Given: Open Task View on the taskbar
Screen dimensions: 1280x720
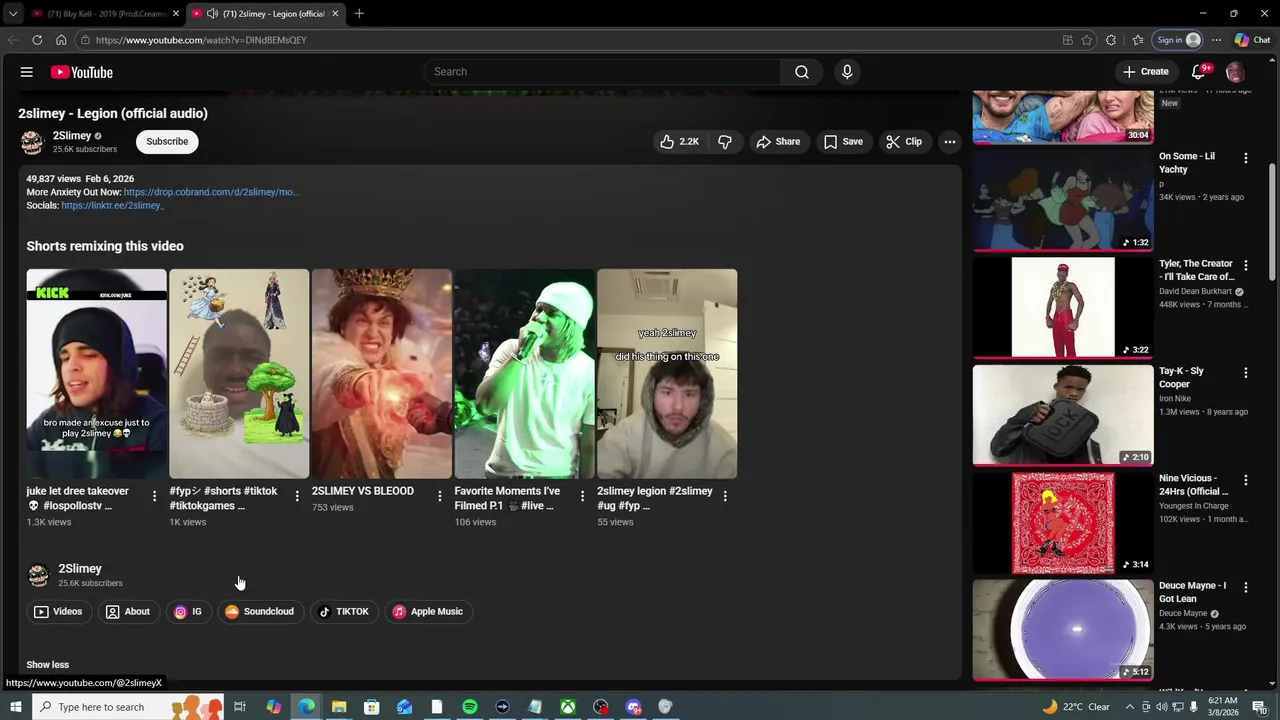Looking at the screenshot, I should click(x=240, y=707).
